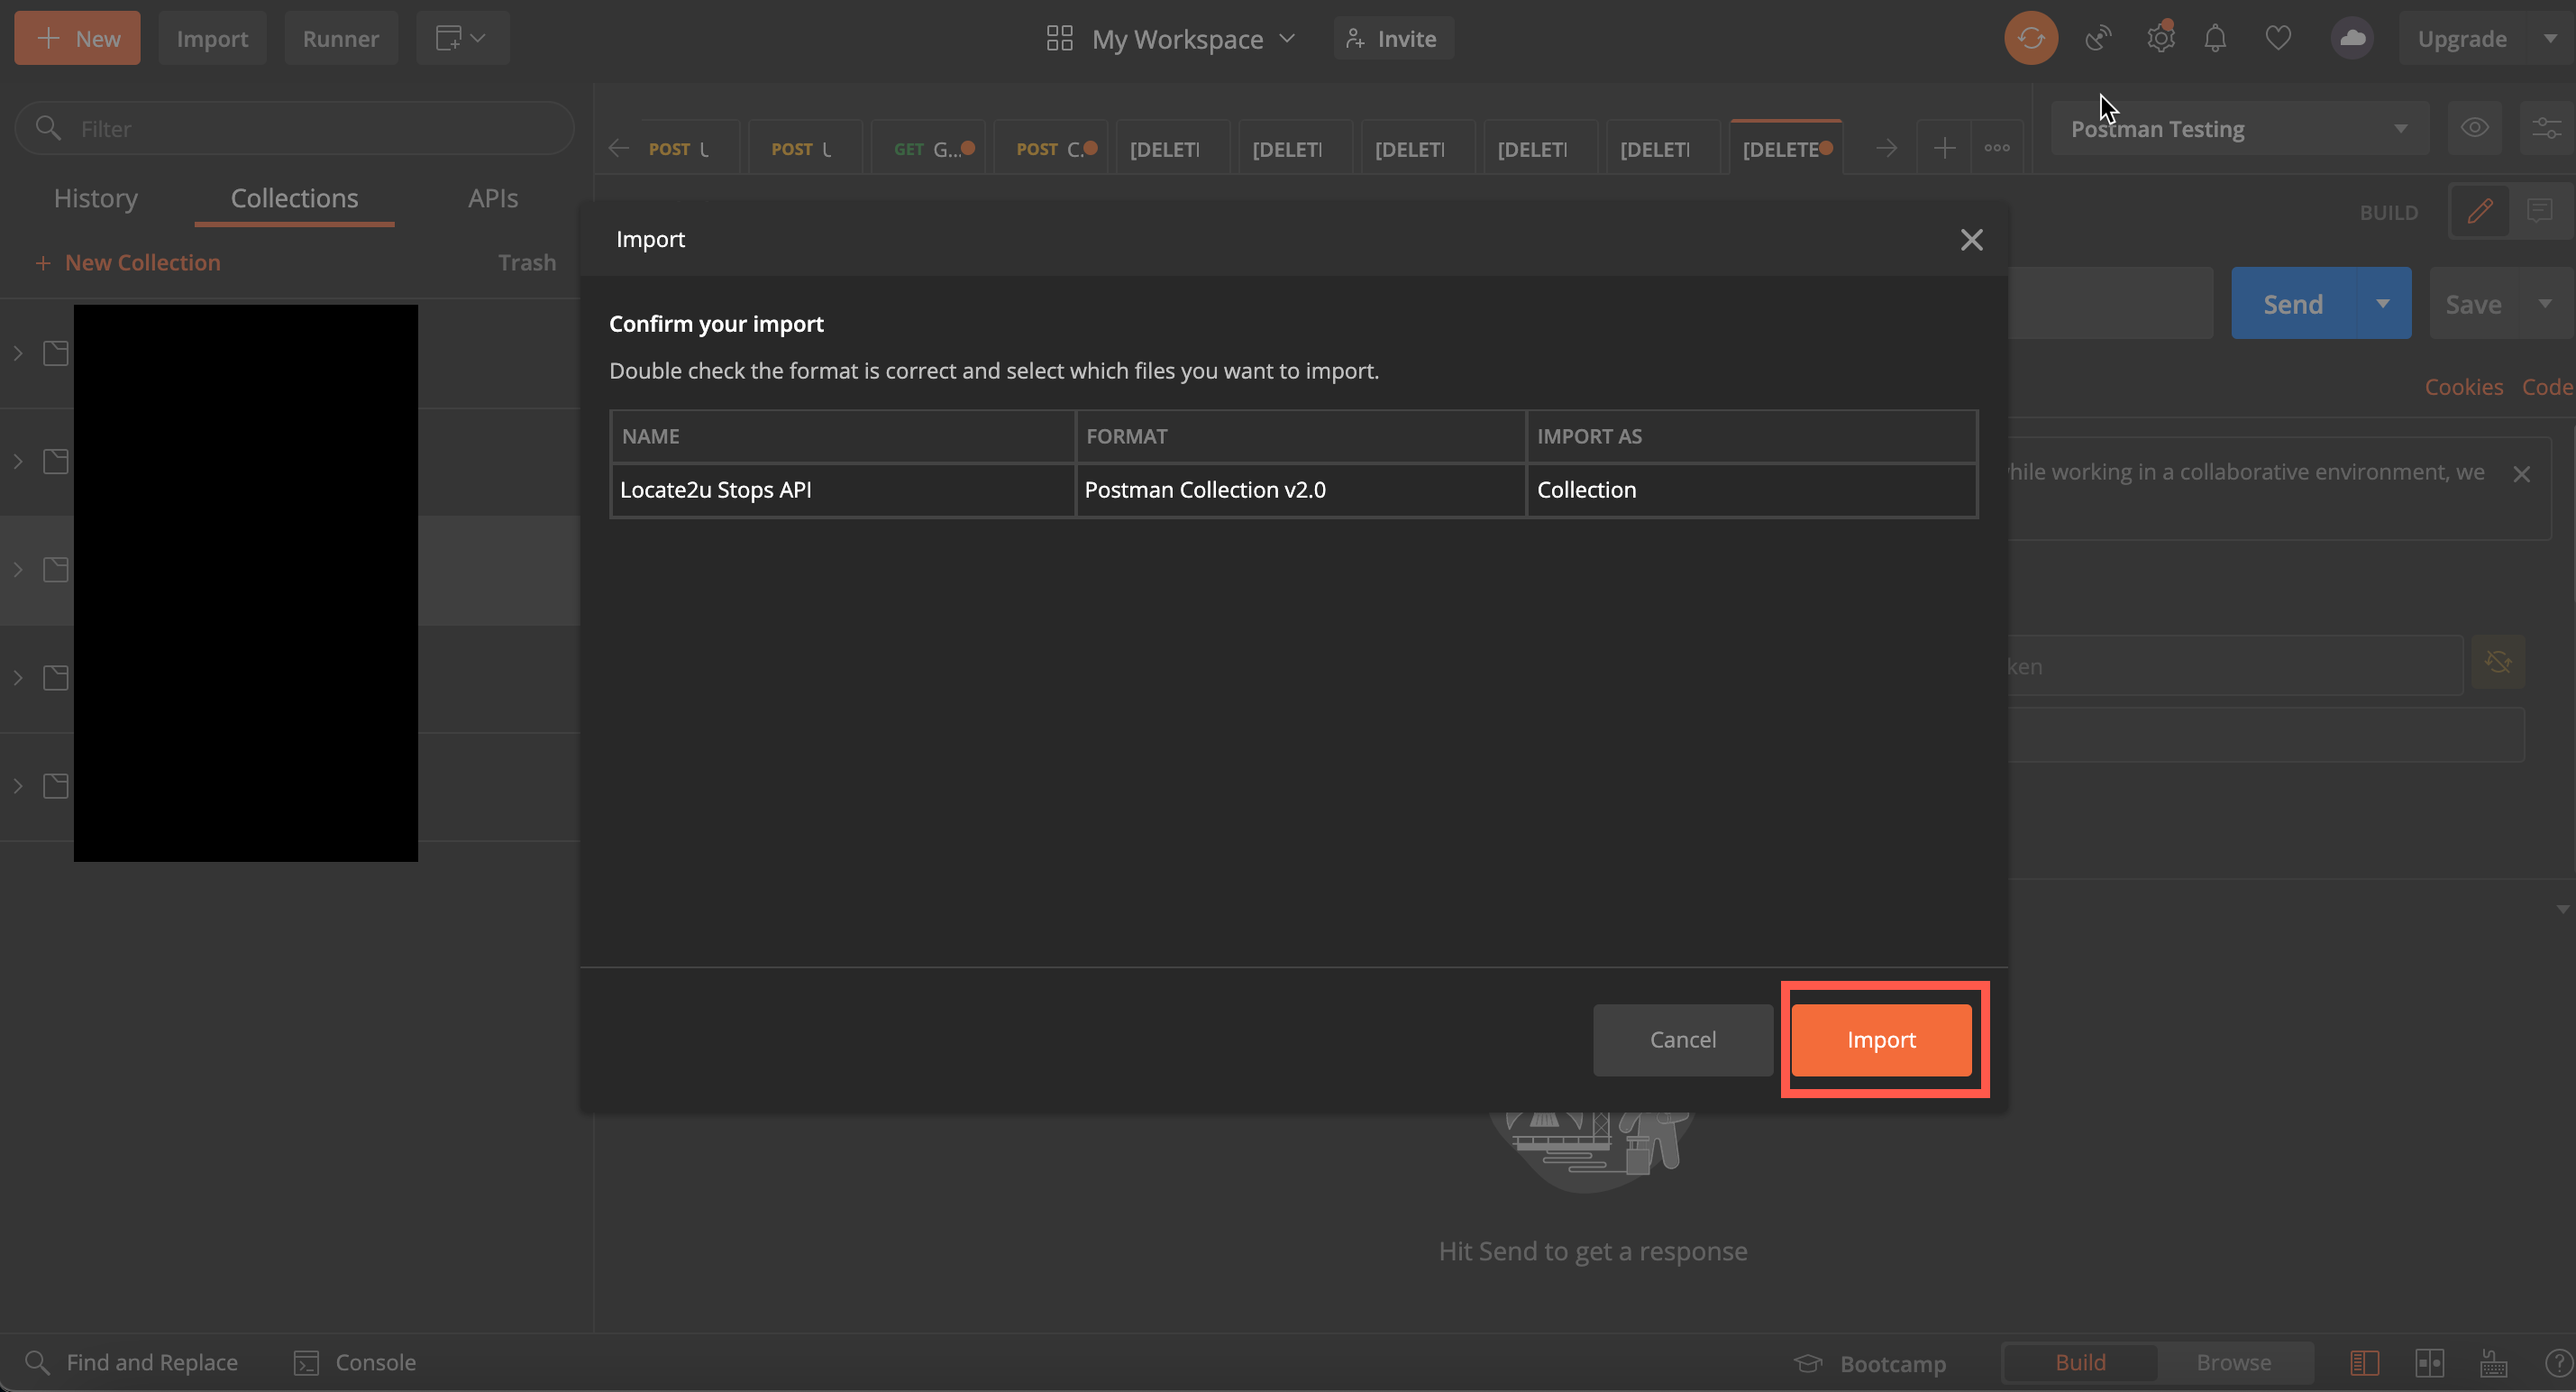Select the POST C request tab

(1051, 148)
